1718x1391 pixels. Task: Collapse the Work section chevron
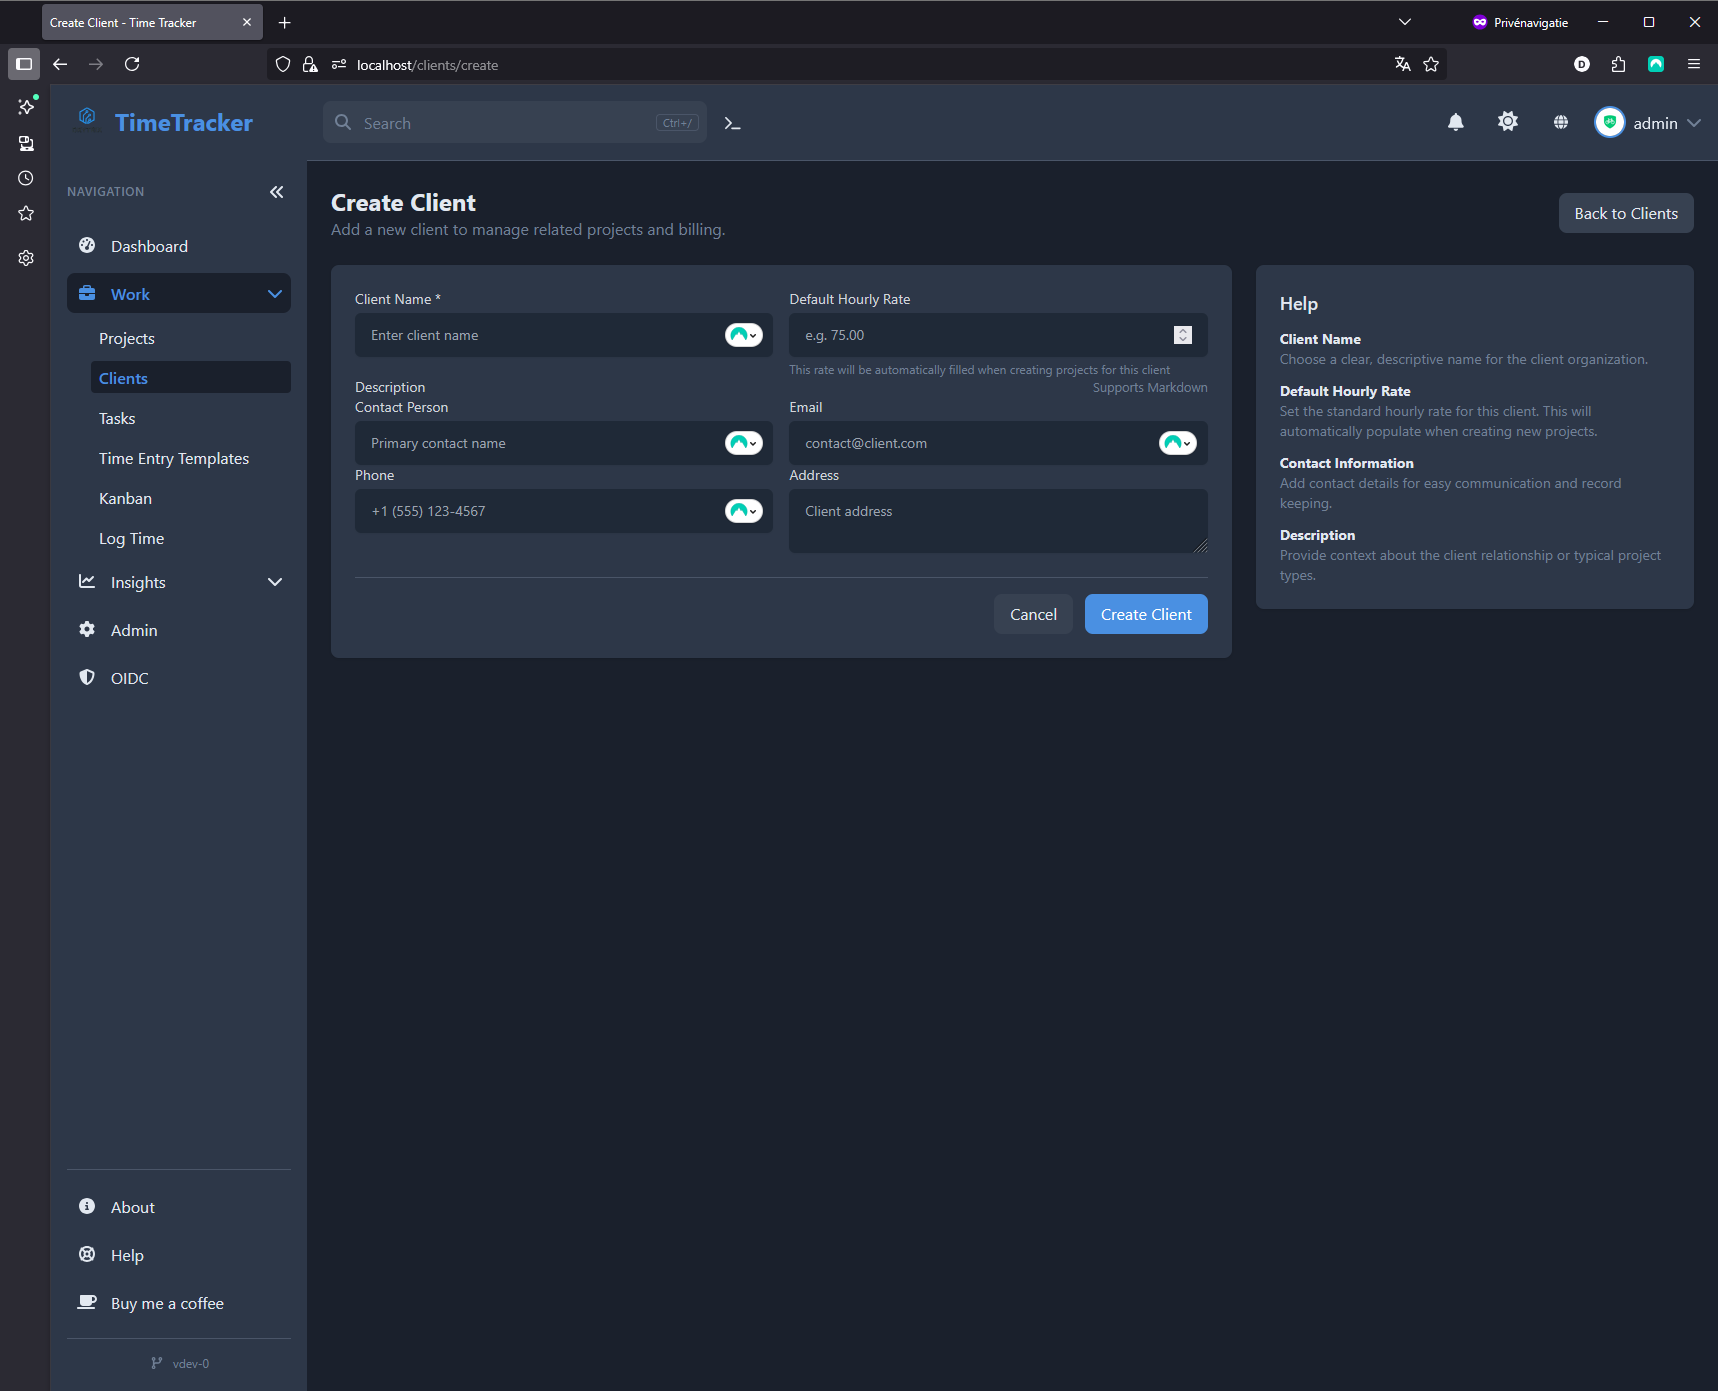(275, 293)
